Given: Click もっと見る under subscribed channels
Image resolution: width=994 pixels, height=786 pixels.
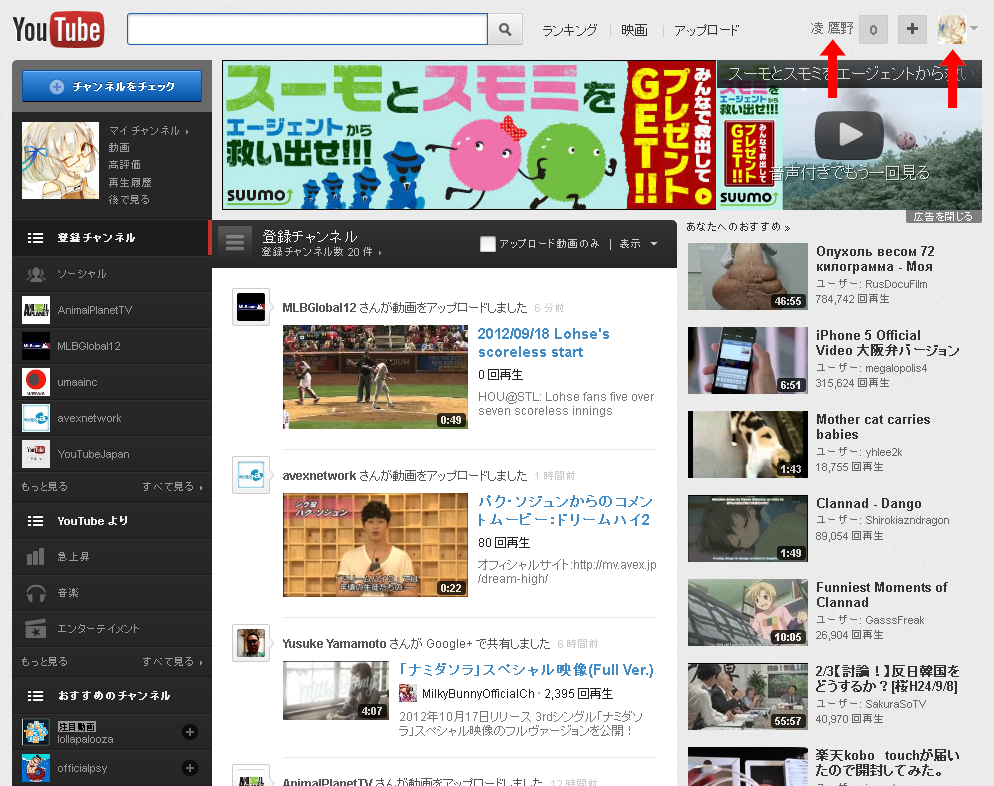Looking at the screenshot, I should coord(44,486).
